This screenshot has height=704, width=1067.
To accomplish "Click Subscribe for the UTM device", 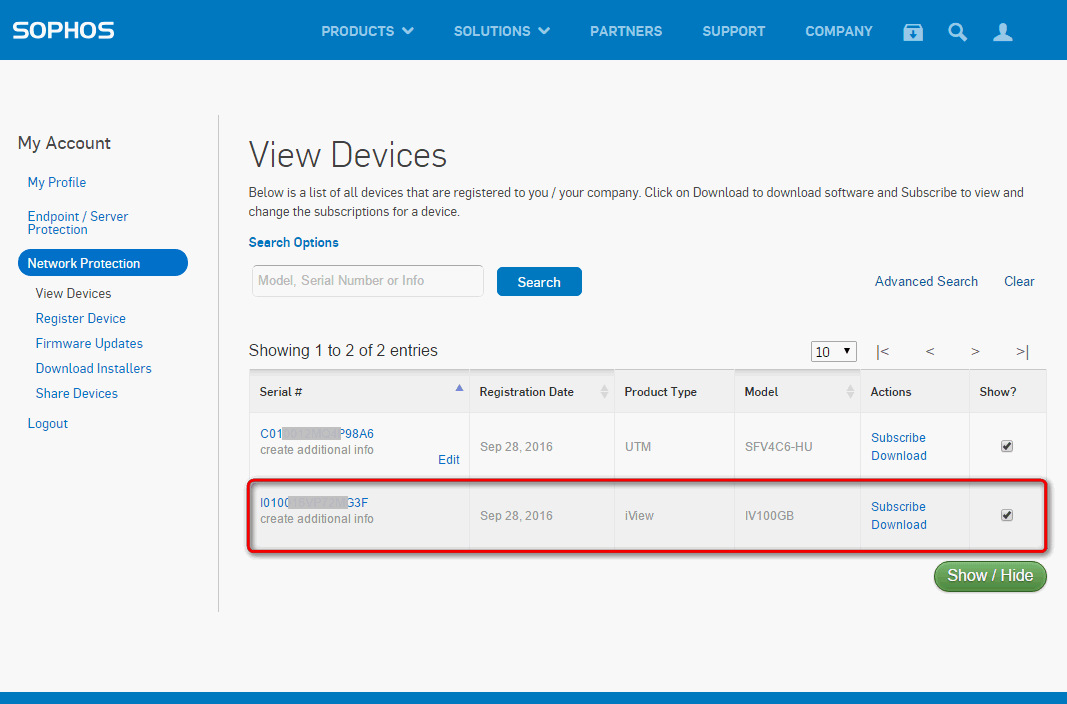I will click(x=898, y=437).
